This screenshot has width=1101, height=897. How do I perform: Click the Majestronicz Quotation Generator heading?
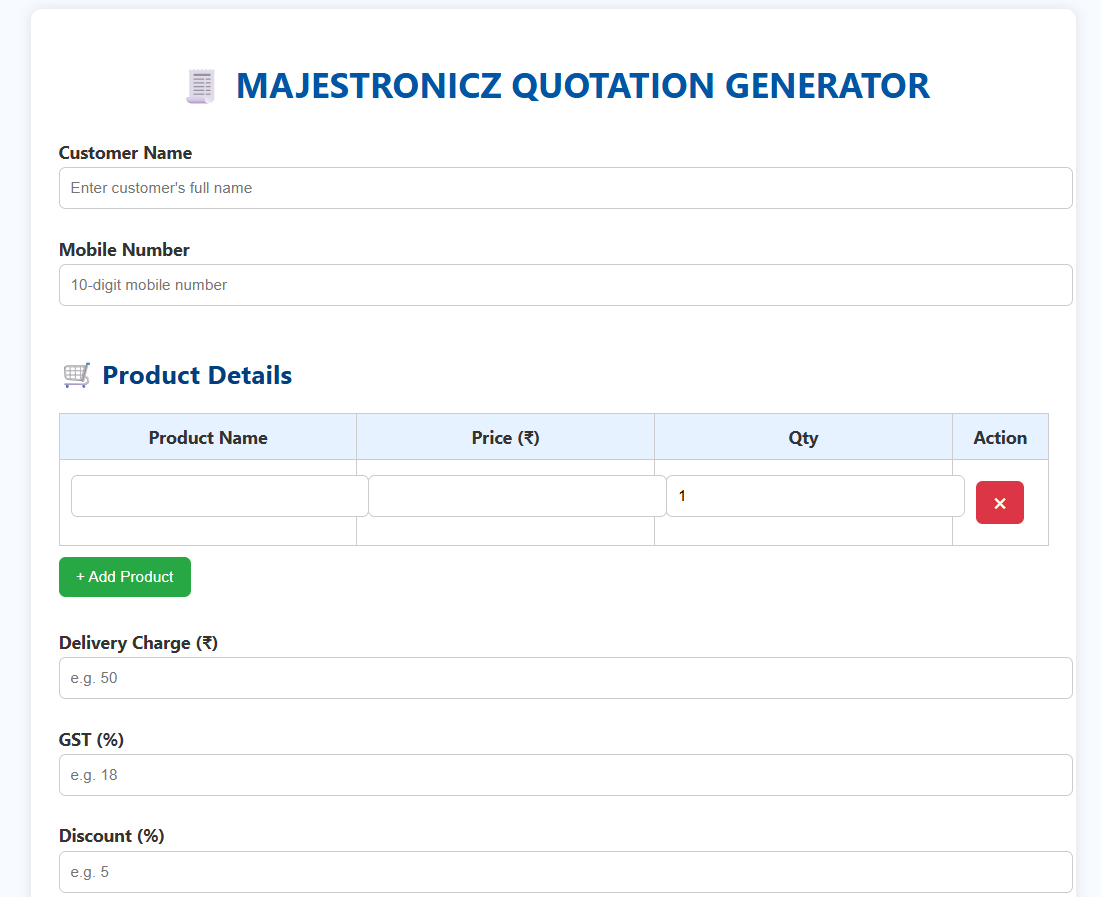[x=582, y=86]
